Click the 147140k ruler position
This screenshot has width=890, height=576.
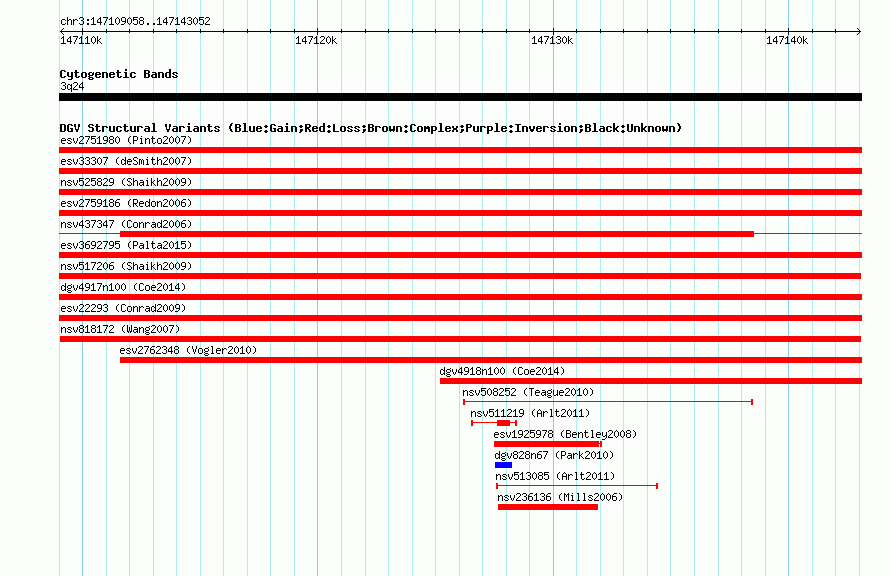[787, 40]
